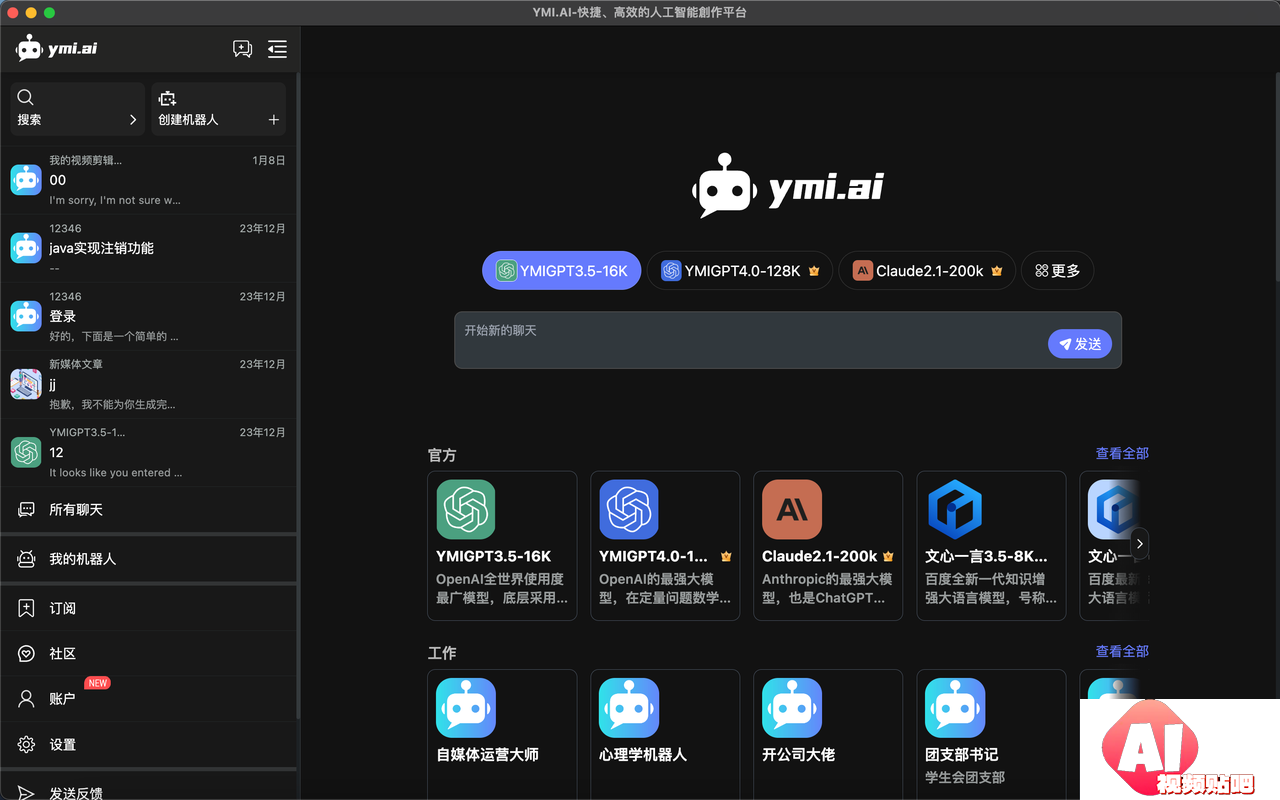1280x800 pixels.
Task: Click the ymi.ai logo in sidebar header
Action: (57, 48)
